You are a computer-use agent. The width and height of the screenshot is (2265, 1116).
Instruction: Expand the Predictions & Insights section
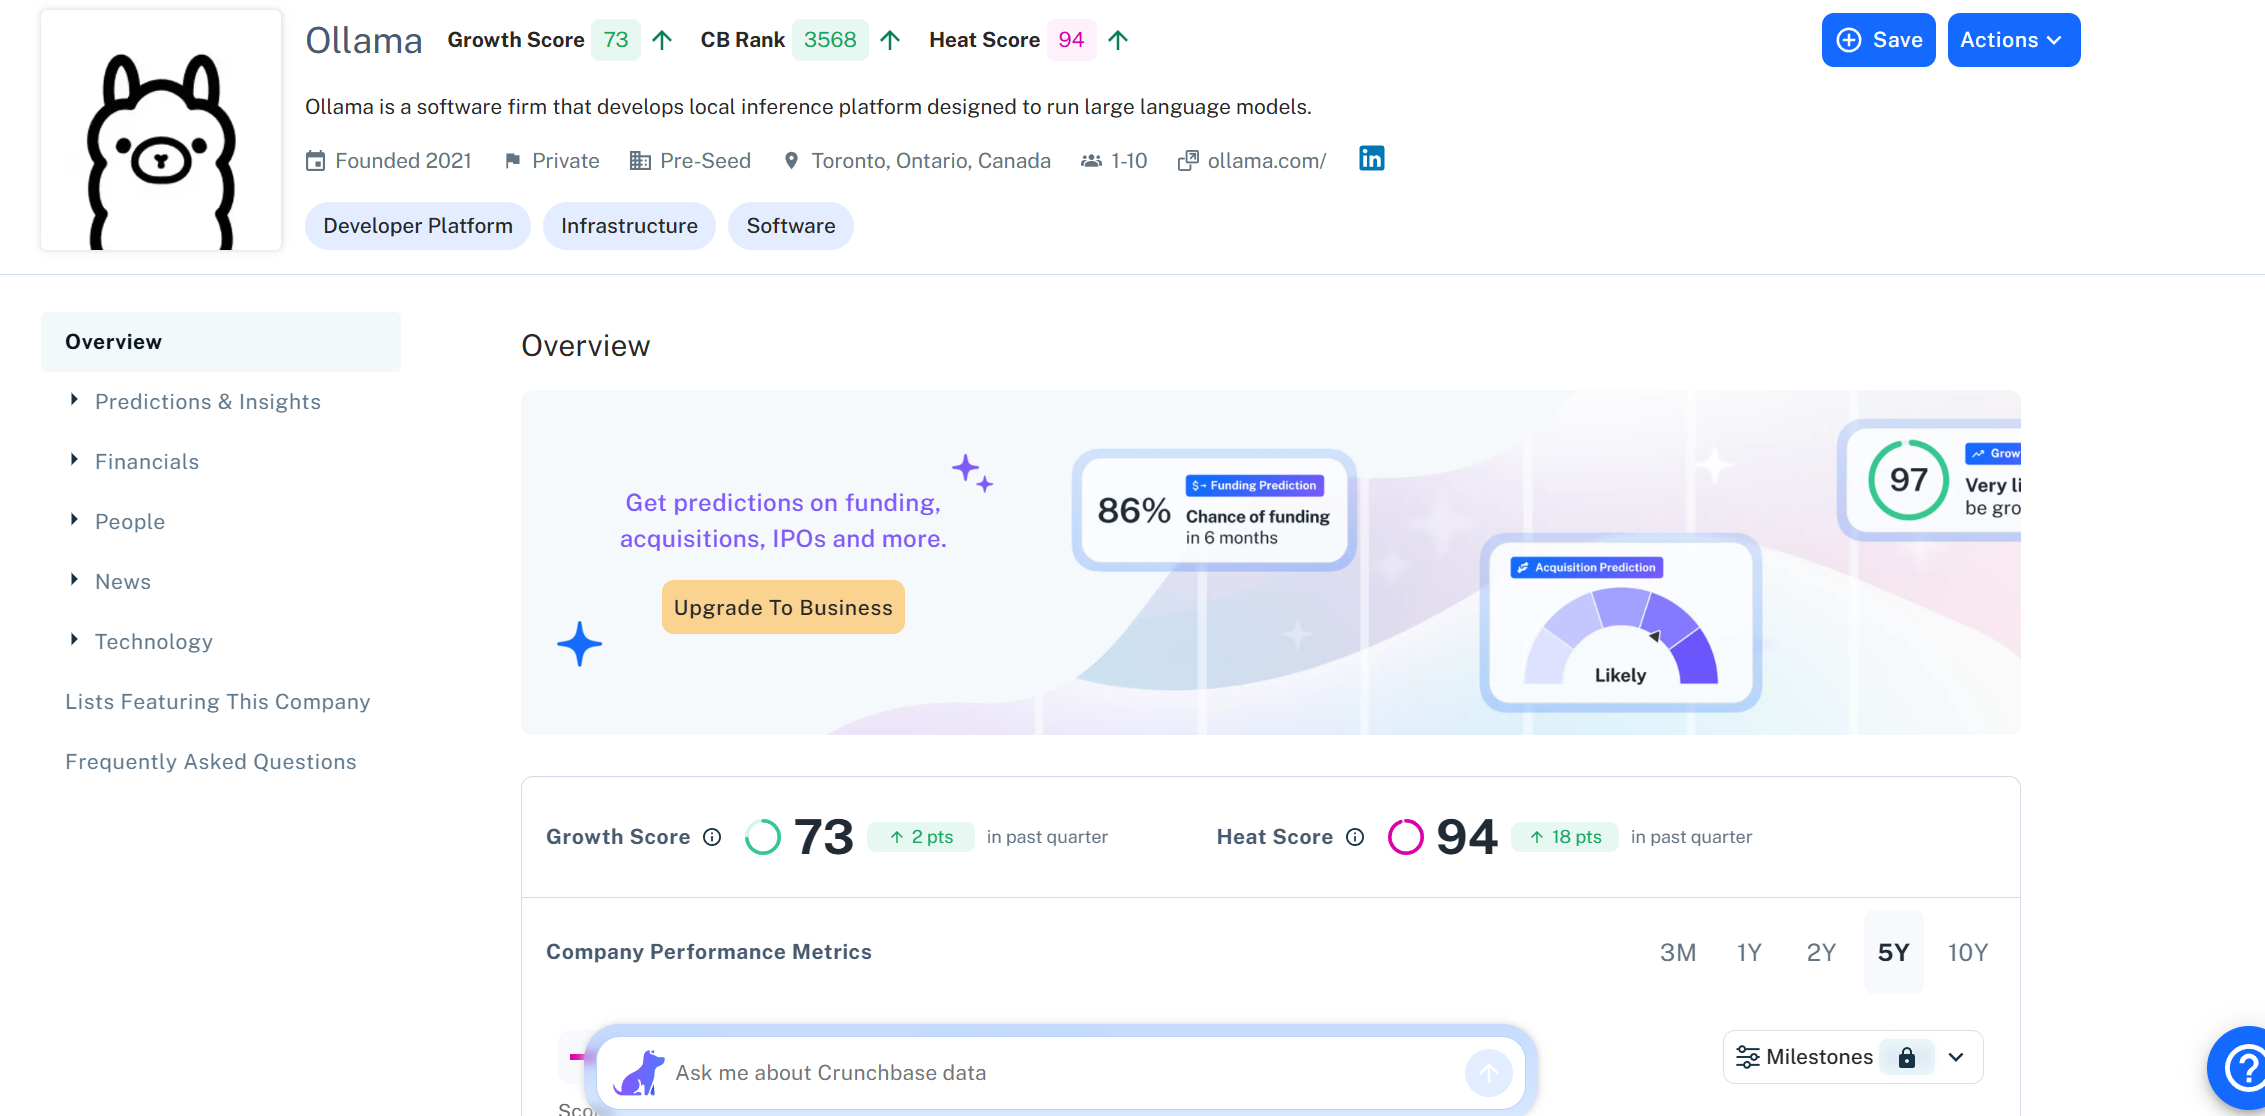[207, 402]
